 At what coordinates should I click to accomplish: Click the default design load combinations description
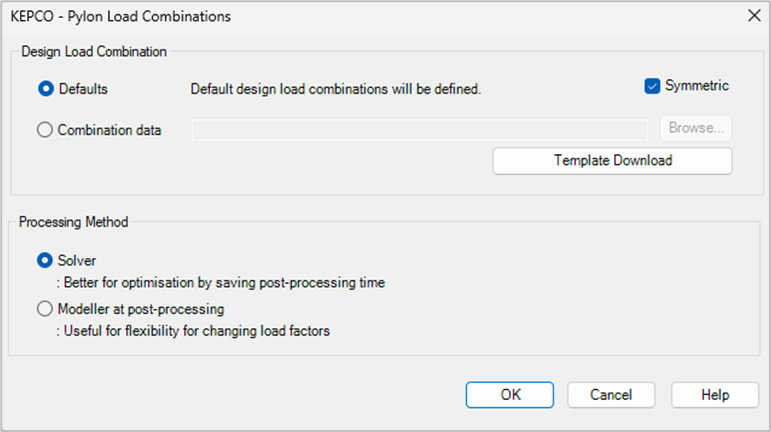336,89
